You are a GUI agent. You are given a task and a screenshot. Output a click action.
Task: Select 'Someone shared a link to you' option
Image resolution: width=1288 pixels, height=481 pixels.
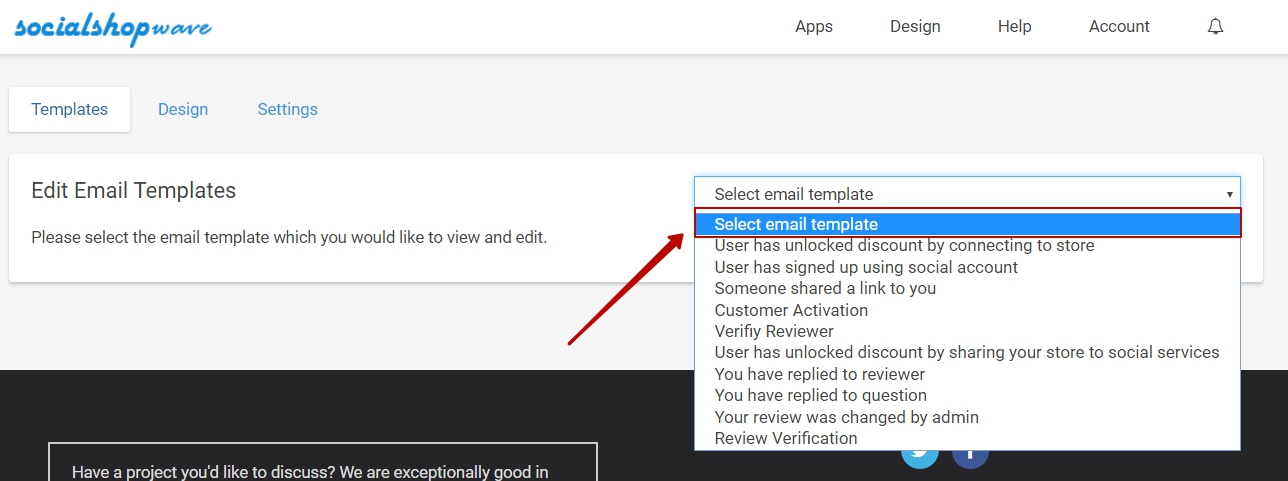(x=967, y=288)
